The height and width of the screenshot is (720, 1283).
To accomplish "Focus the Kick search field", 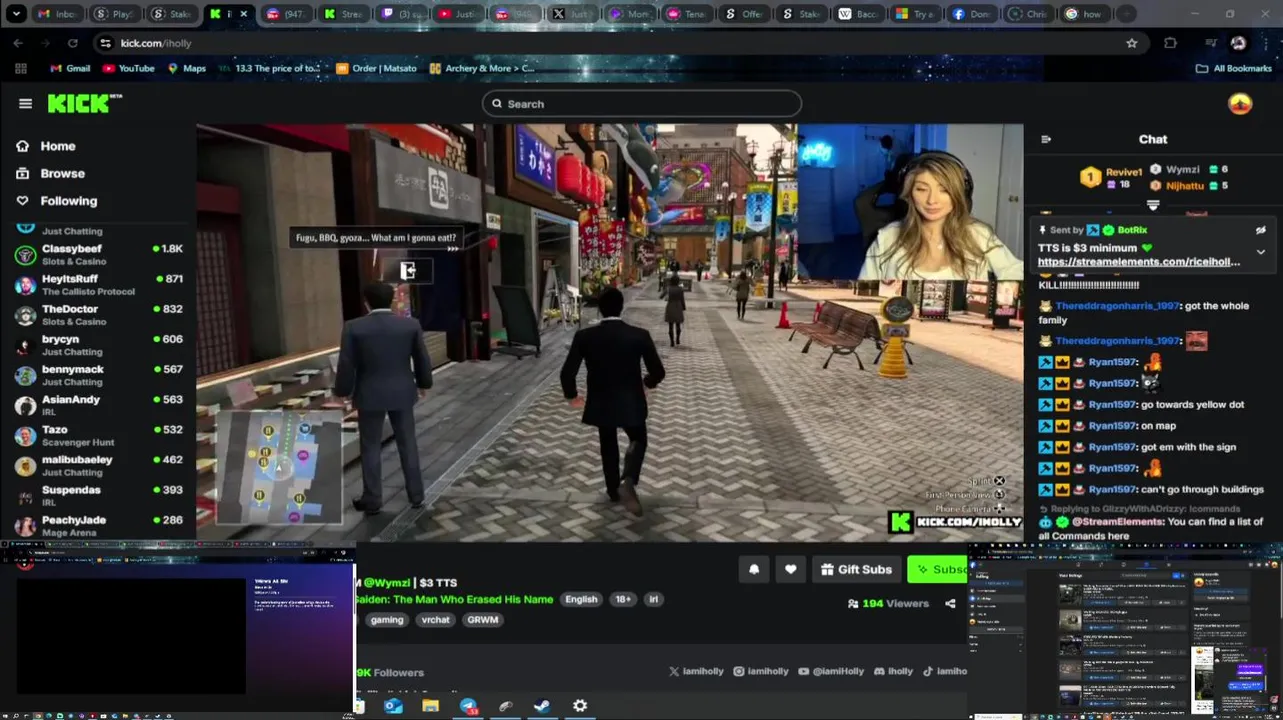I will pyautogui.click(x=642, y=104).
